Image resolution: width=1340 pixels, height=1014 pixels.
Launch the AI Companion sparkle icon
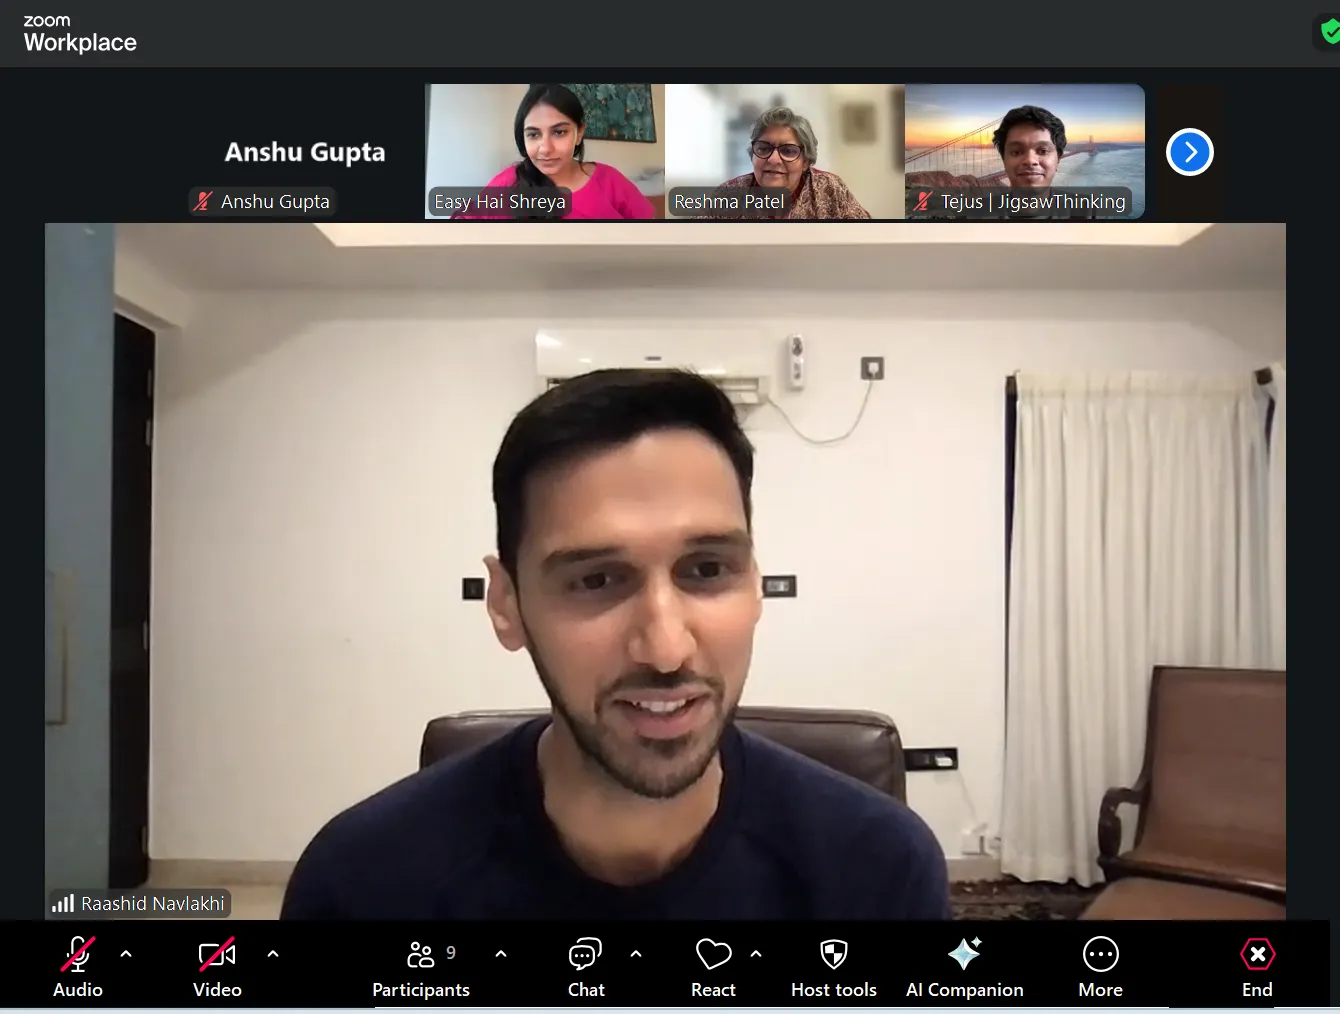click(x=964, y=956)
